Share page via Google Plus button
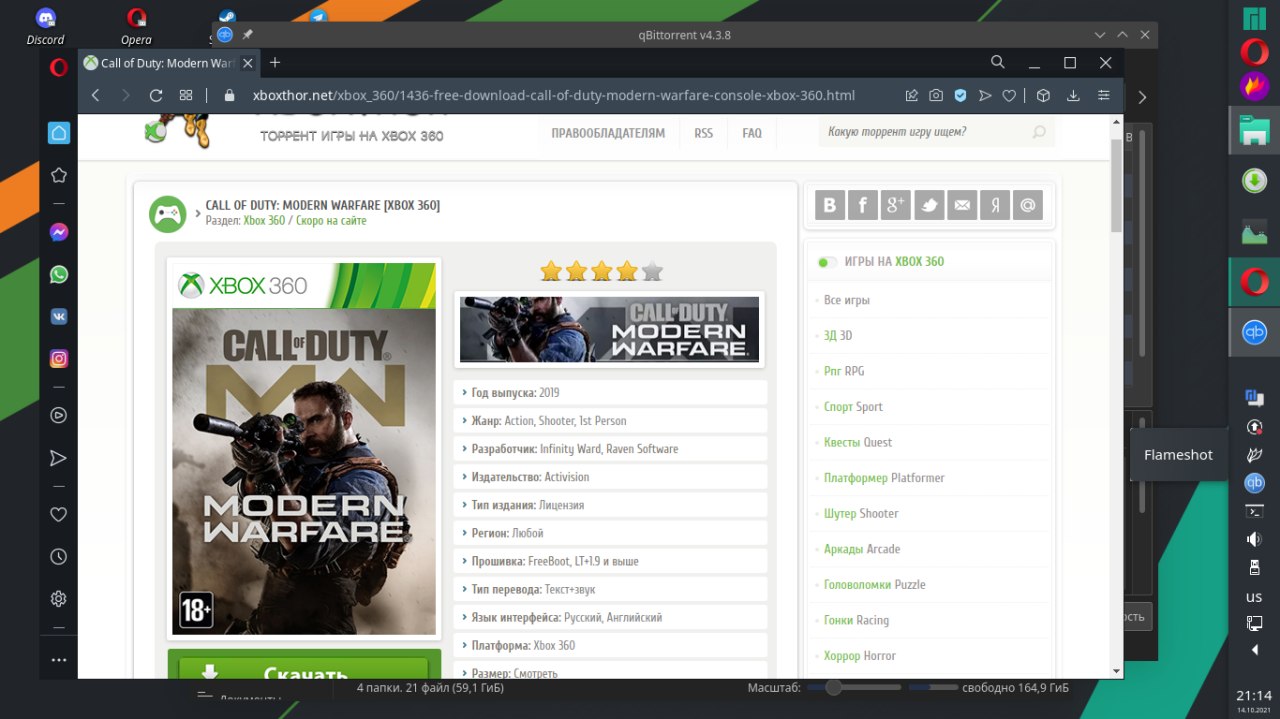The width and height of the screenshot is (1280, 719). click(x=895, y=205)
